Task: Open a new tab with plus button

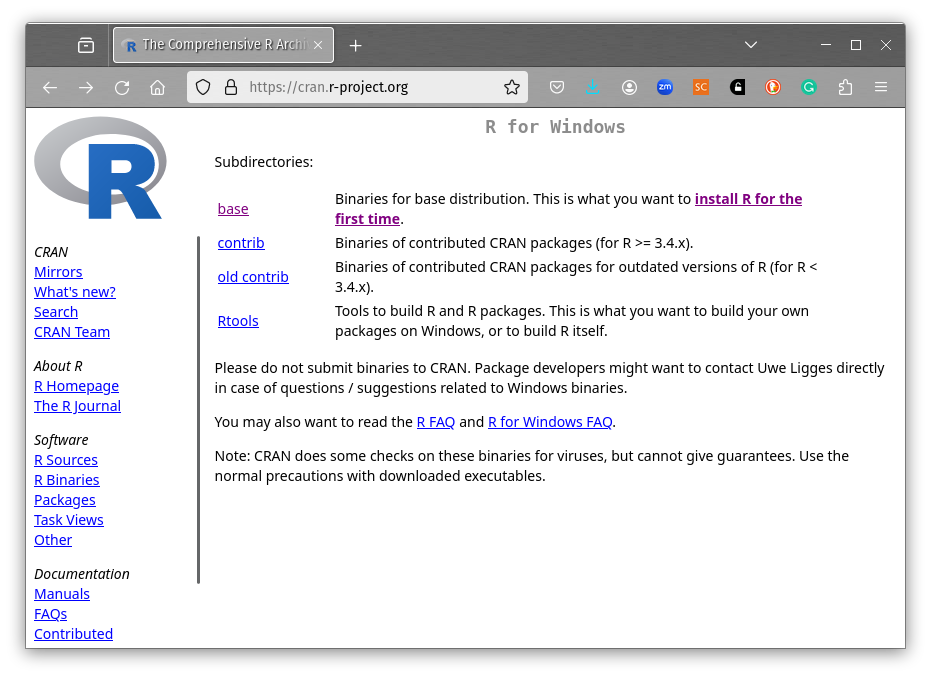Action: click(355, 45)
